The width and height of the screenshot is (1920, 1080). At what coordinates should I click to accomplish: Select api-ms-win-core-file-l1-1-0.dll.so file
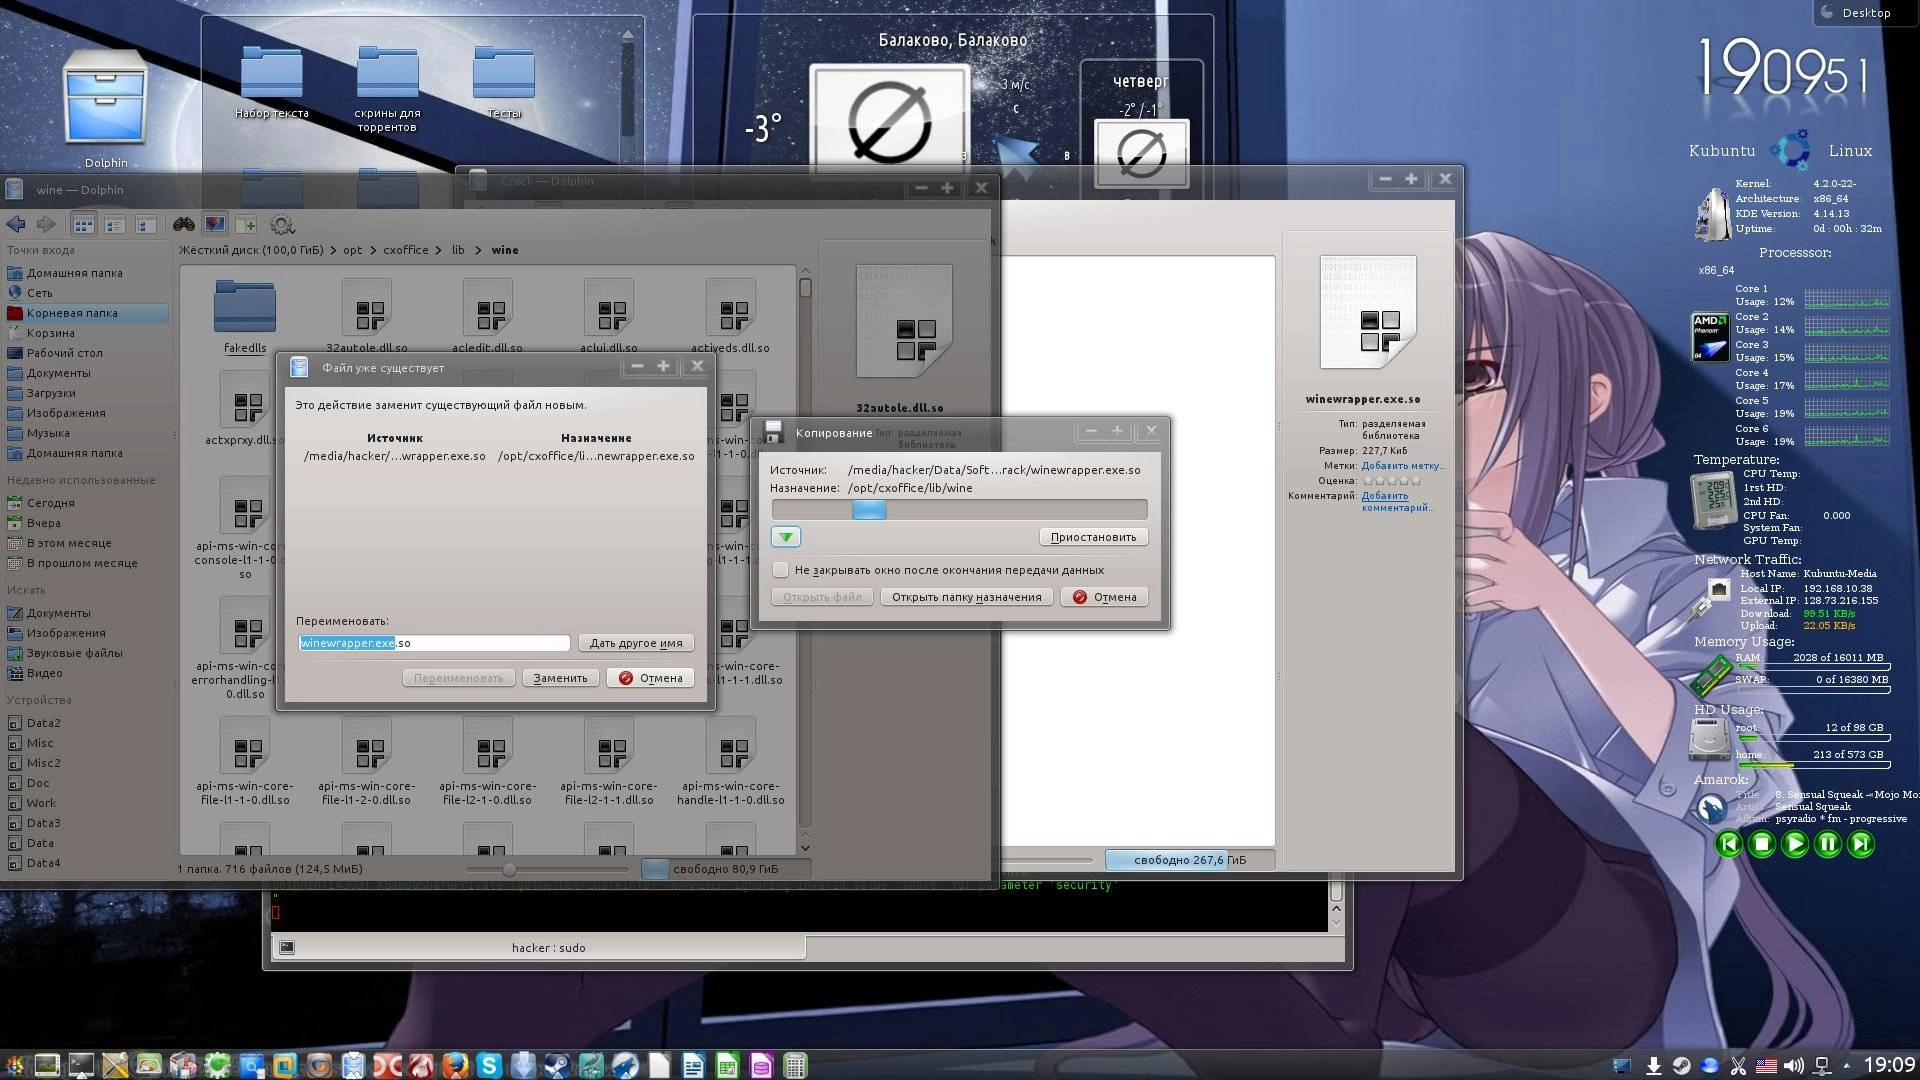tap(245, 762)
